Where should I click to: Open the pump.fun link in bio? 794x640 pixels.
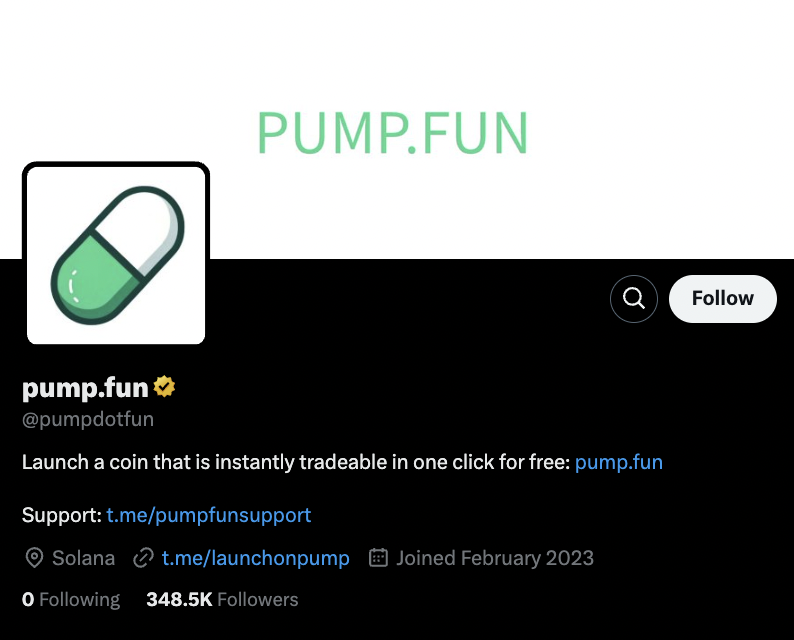pos(619,462)
